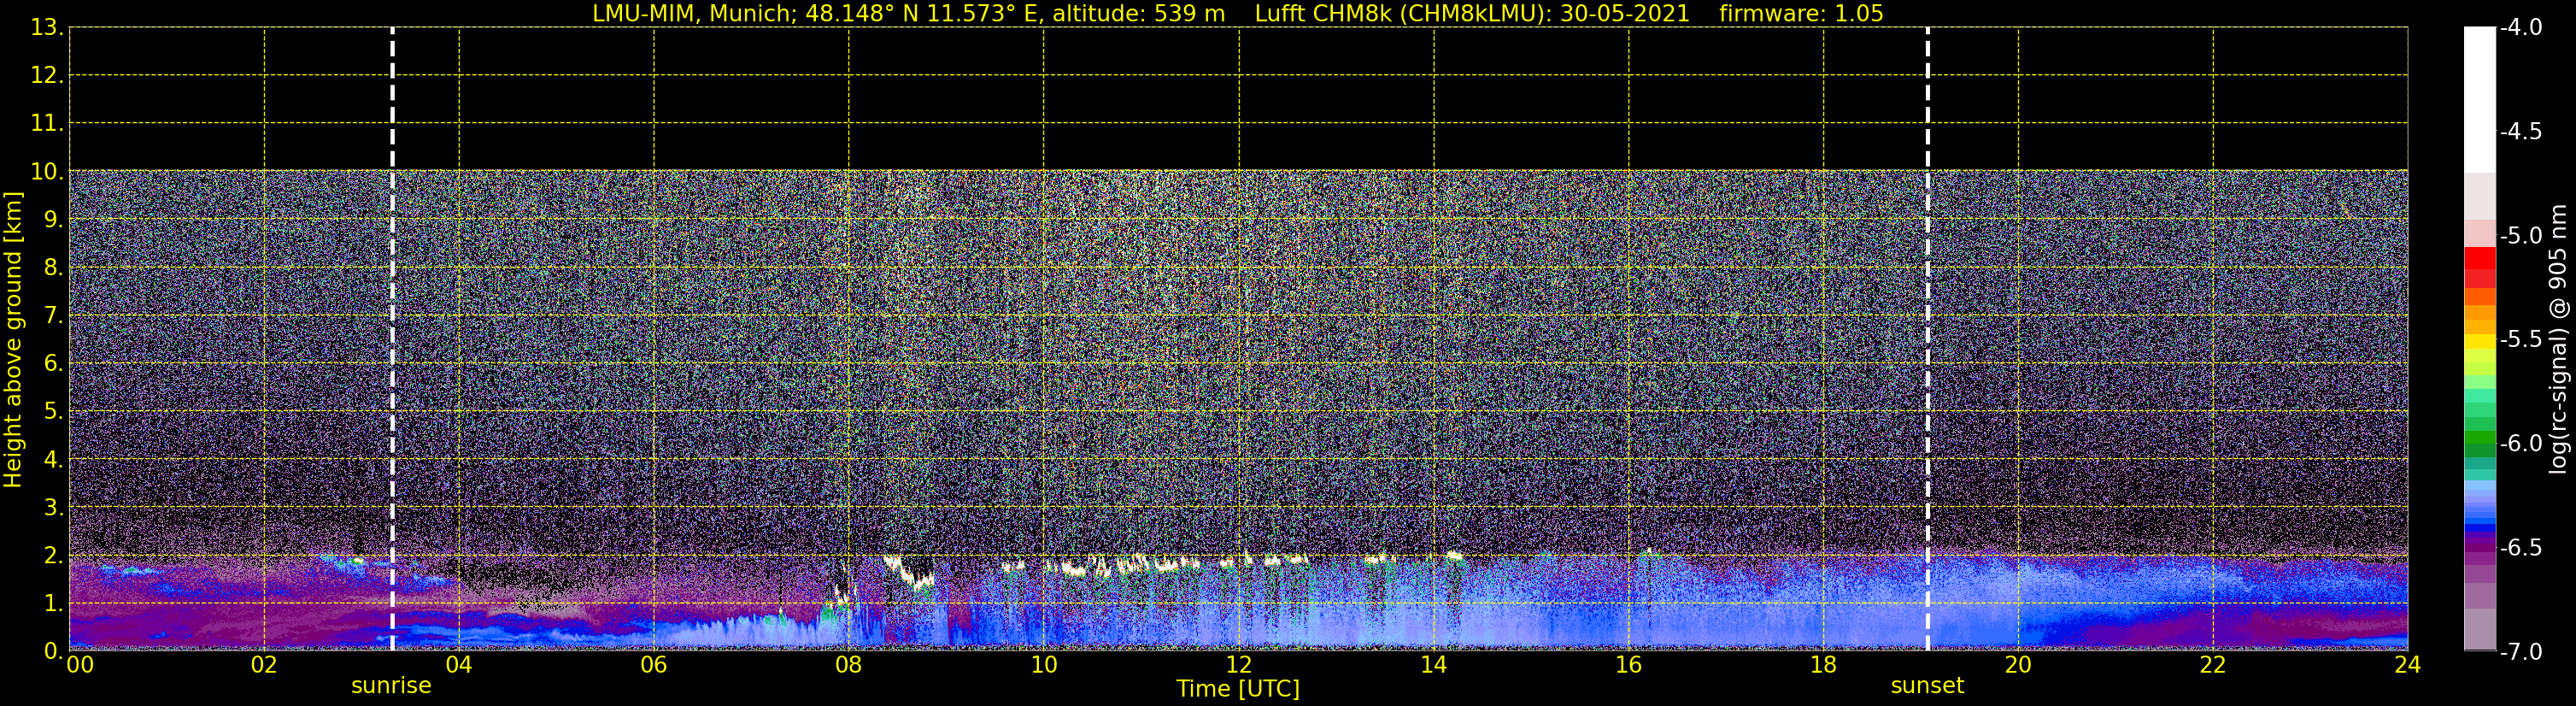Click the instrument text "Lufft CHM8k (CHM8kLMU): 30-05-2021"
This screenshot has width=2576, height=706.
coord(1472,14)
